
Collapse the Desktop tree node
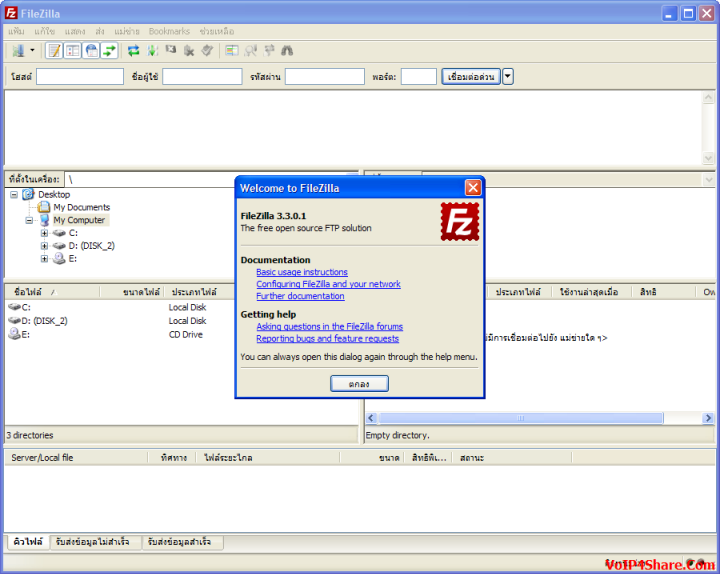14,195
